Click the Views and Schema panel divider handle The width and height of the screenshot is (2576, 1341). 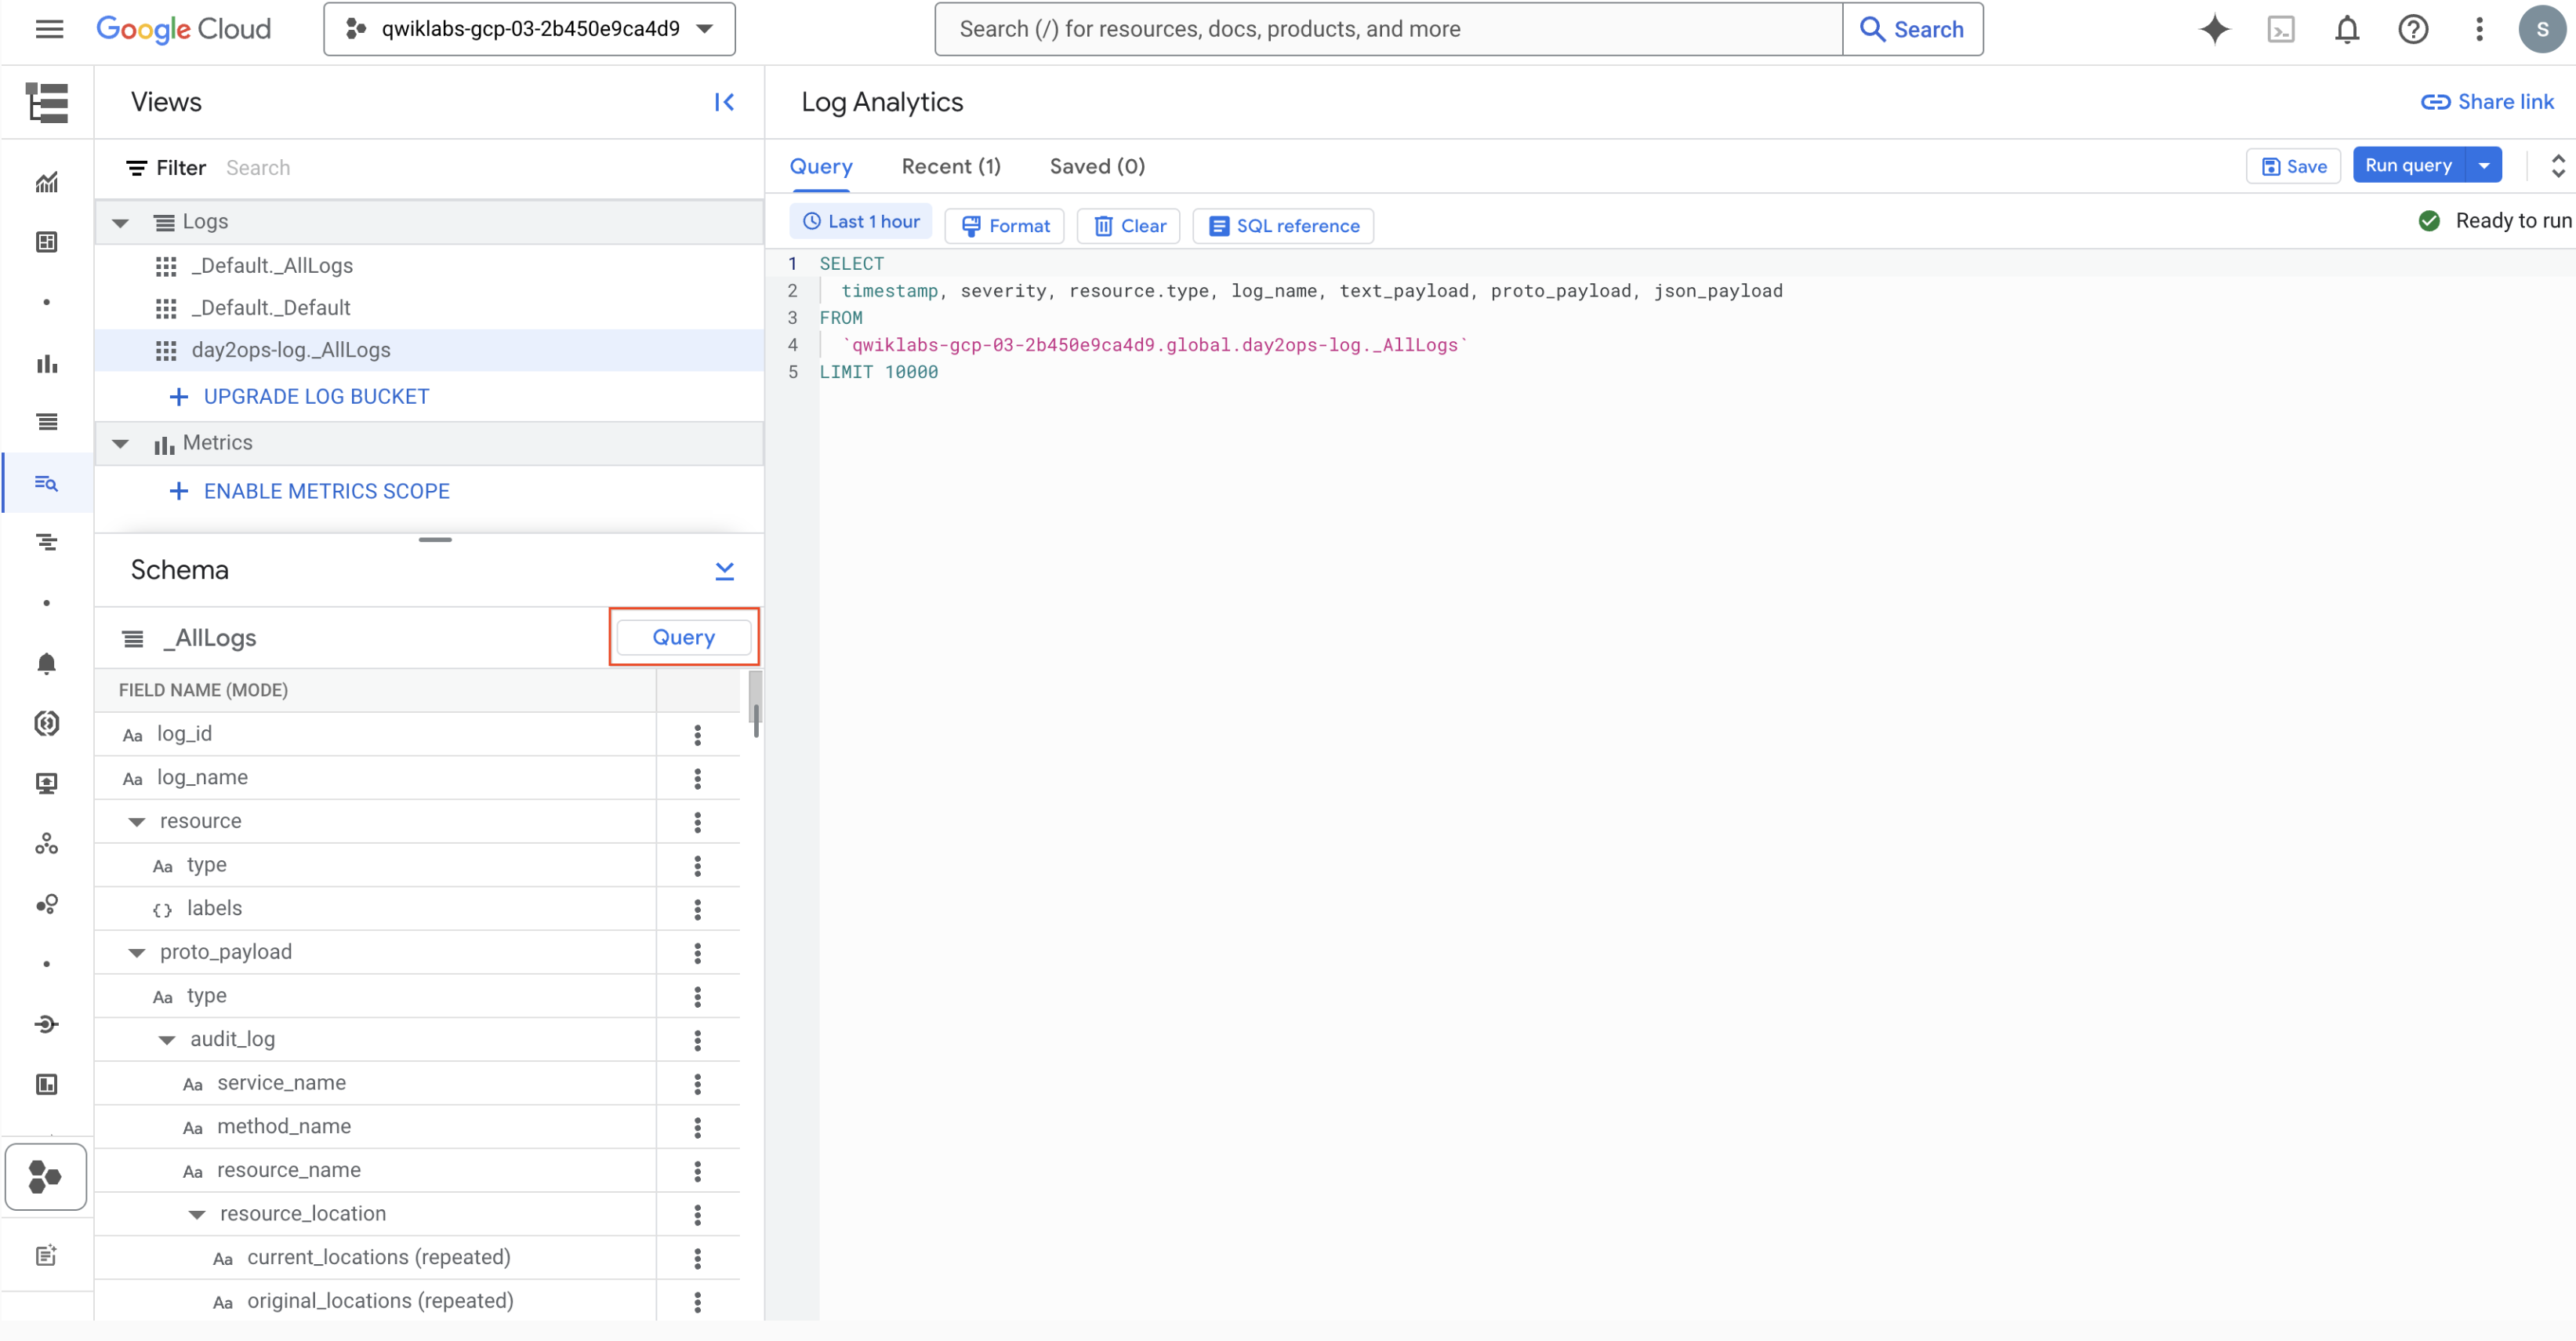(x=435, y=540)
